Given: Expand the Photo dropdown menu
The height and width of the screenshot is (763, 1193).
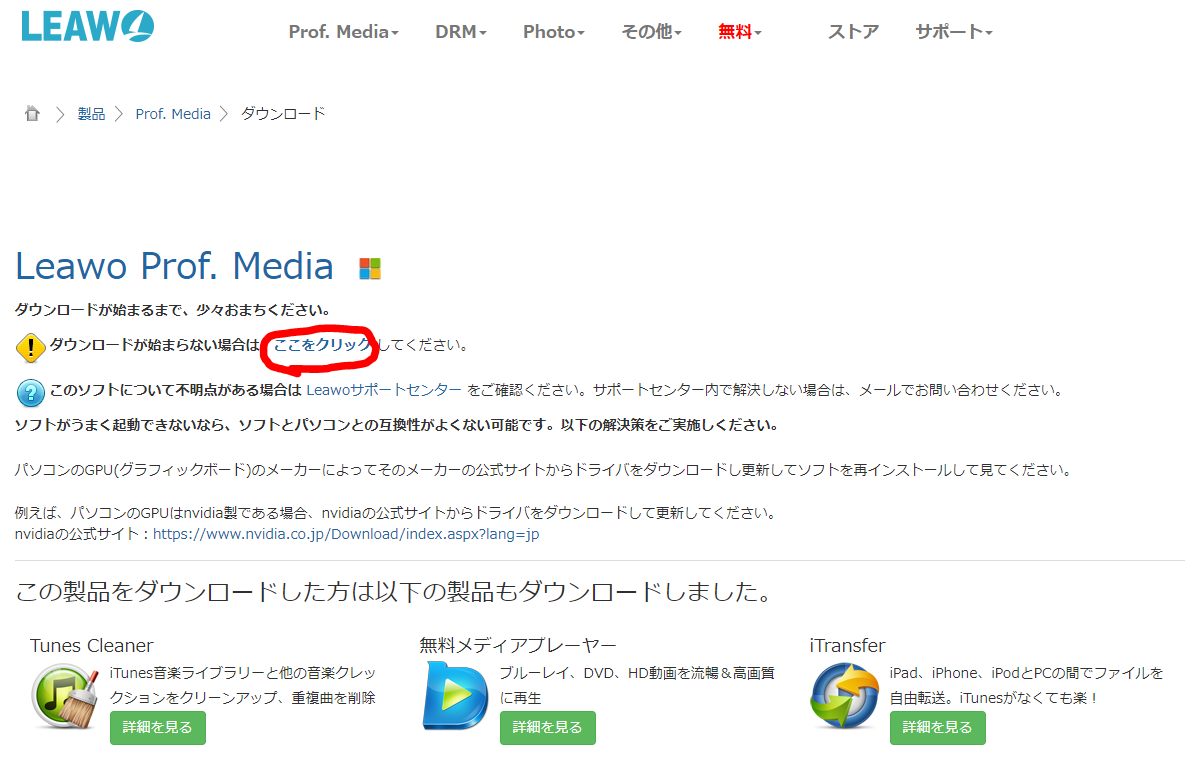Looking at the screenshot, I should 553,32.
